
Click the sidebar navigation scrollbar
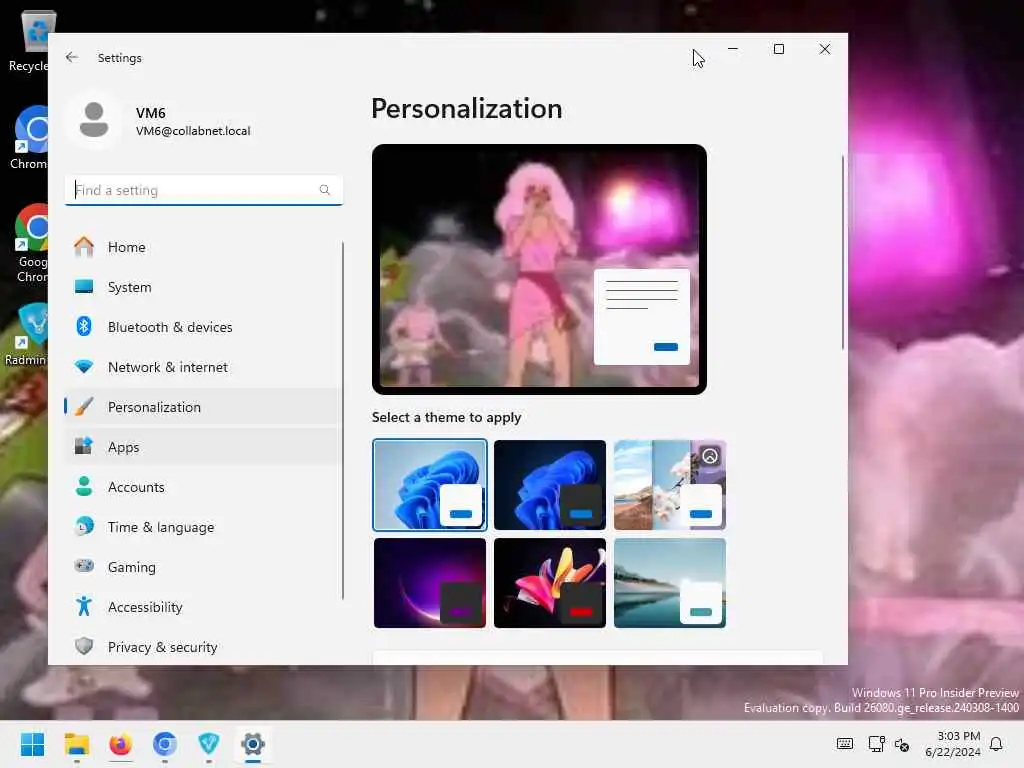coord(343,421)
